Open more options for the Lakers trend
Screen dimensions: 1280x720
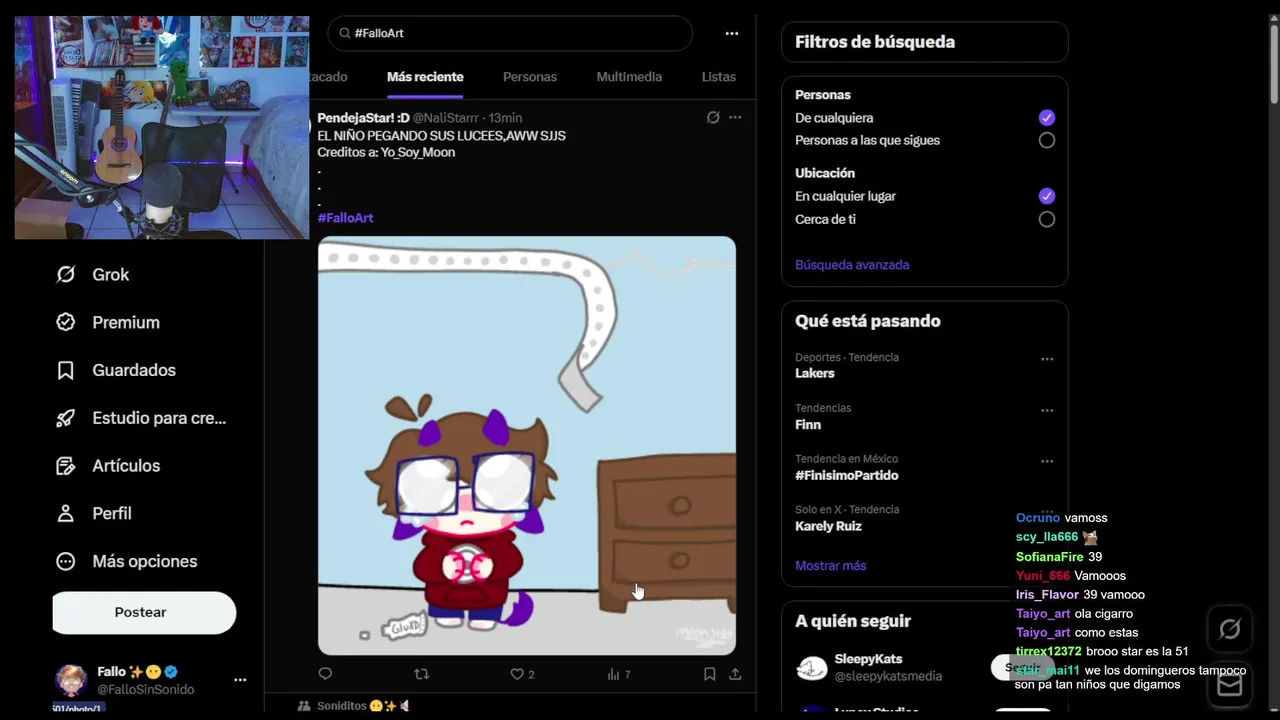1047,358
